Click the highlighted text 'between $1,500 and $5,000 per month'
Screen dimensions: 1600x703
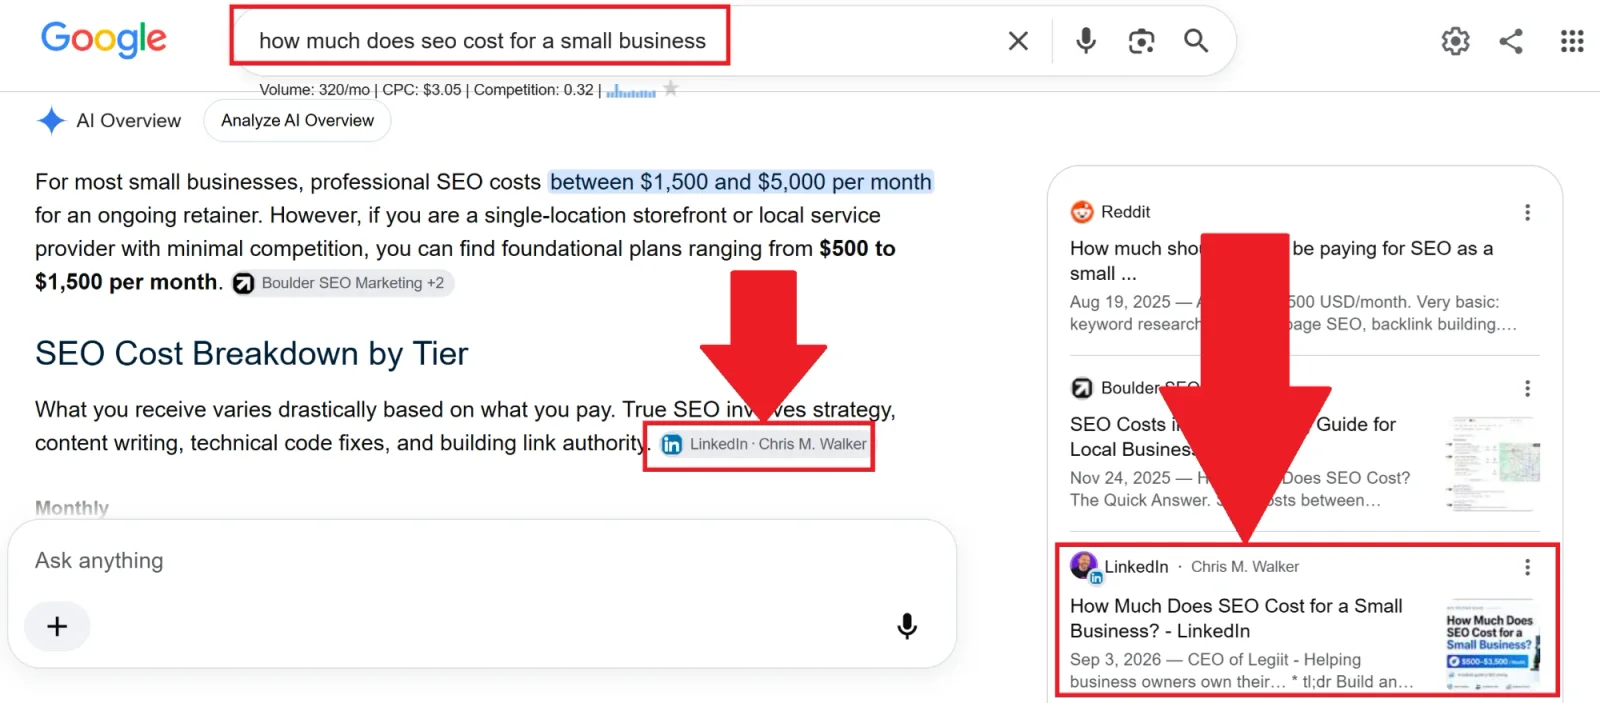741,182
